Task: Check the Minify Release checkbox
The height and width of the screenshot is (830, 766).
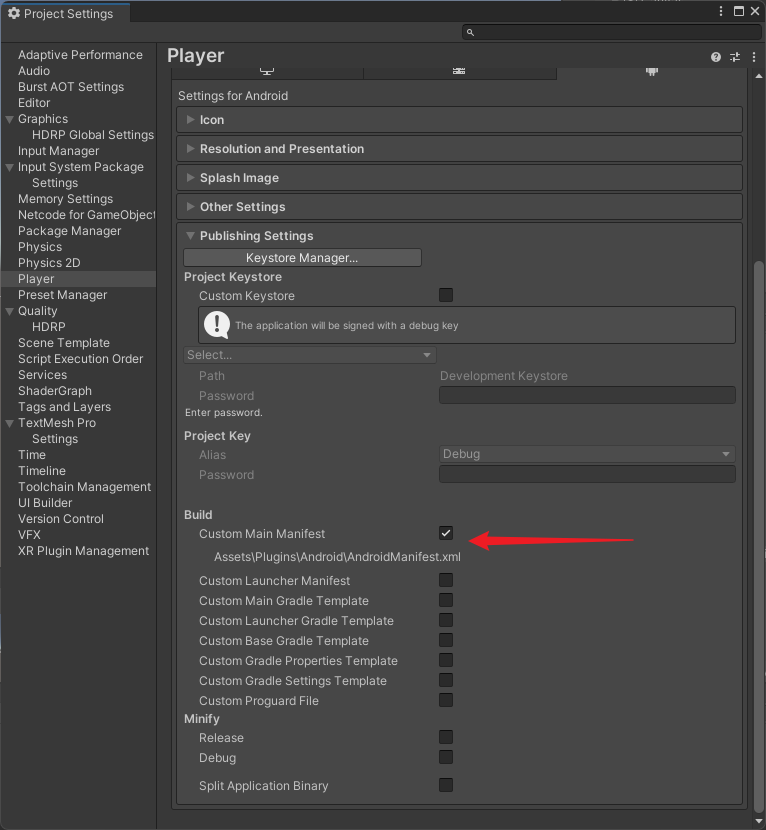Action: [446, 737]
